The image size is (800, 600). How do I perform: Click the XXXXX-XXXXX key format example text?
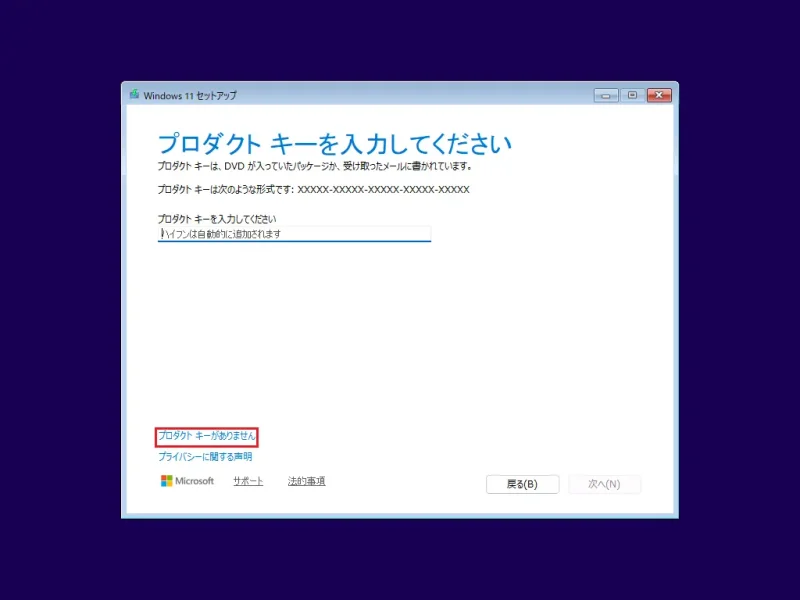[x=383, y=189]
